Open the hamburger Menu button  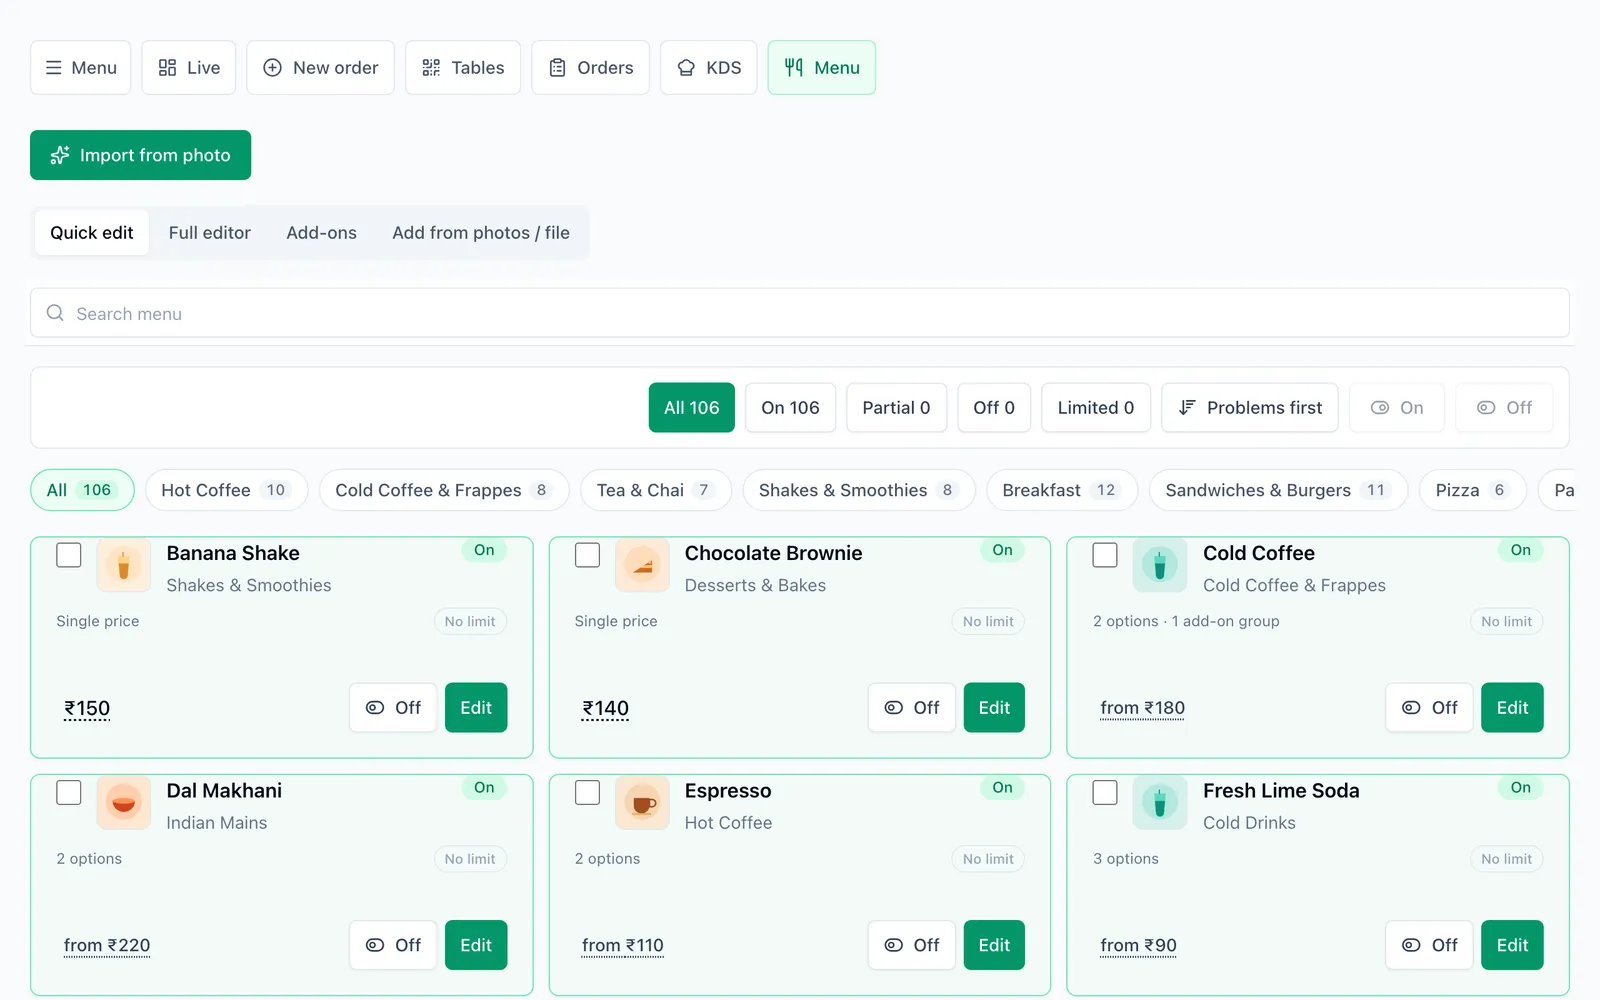coord(80,68)
